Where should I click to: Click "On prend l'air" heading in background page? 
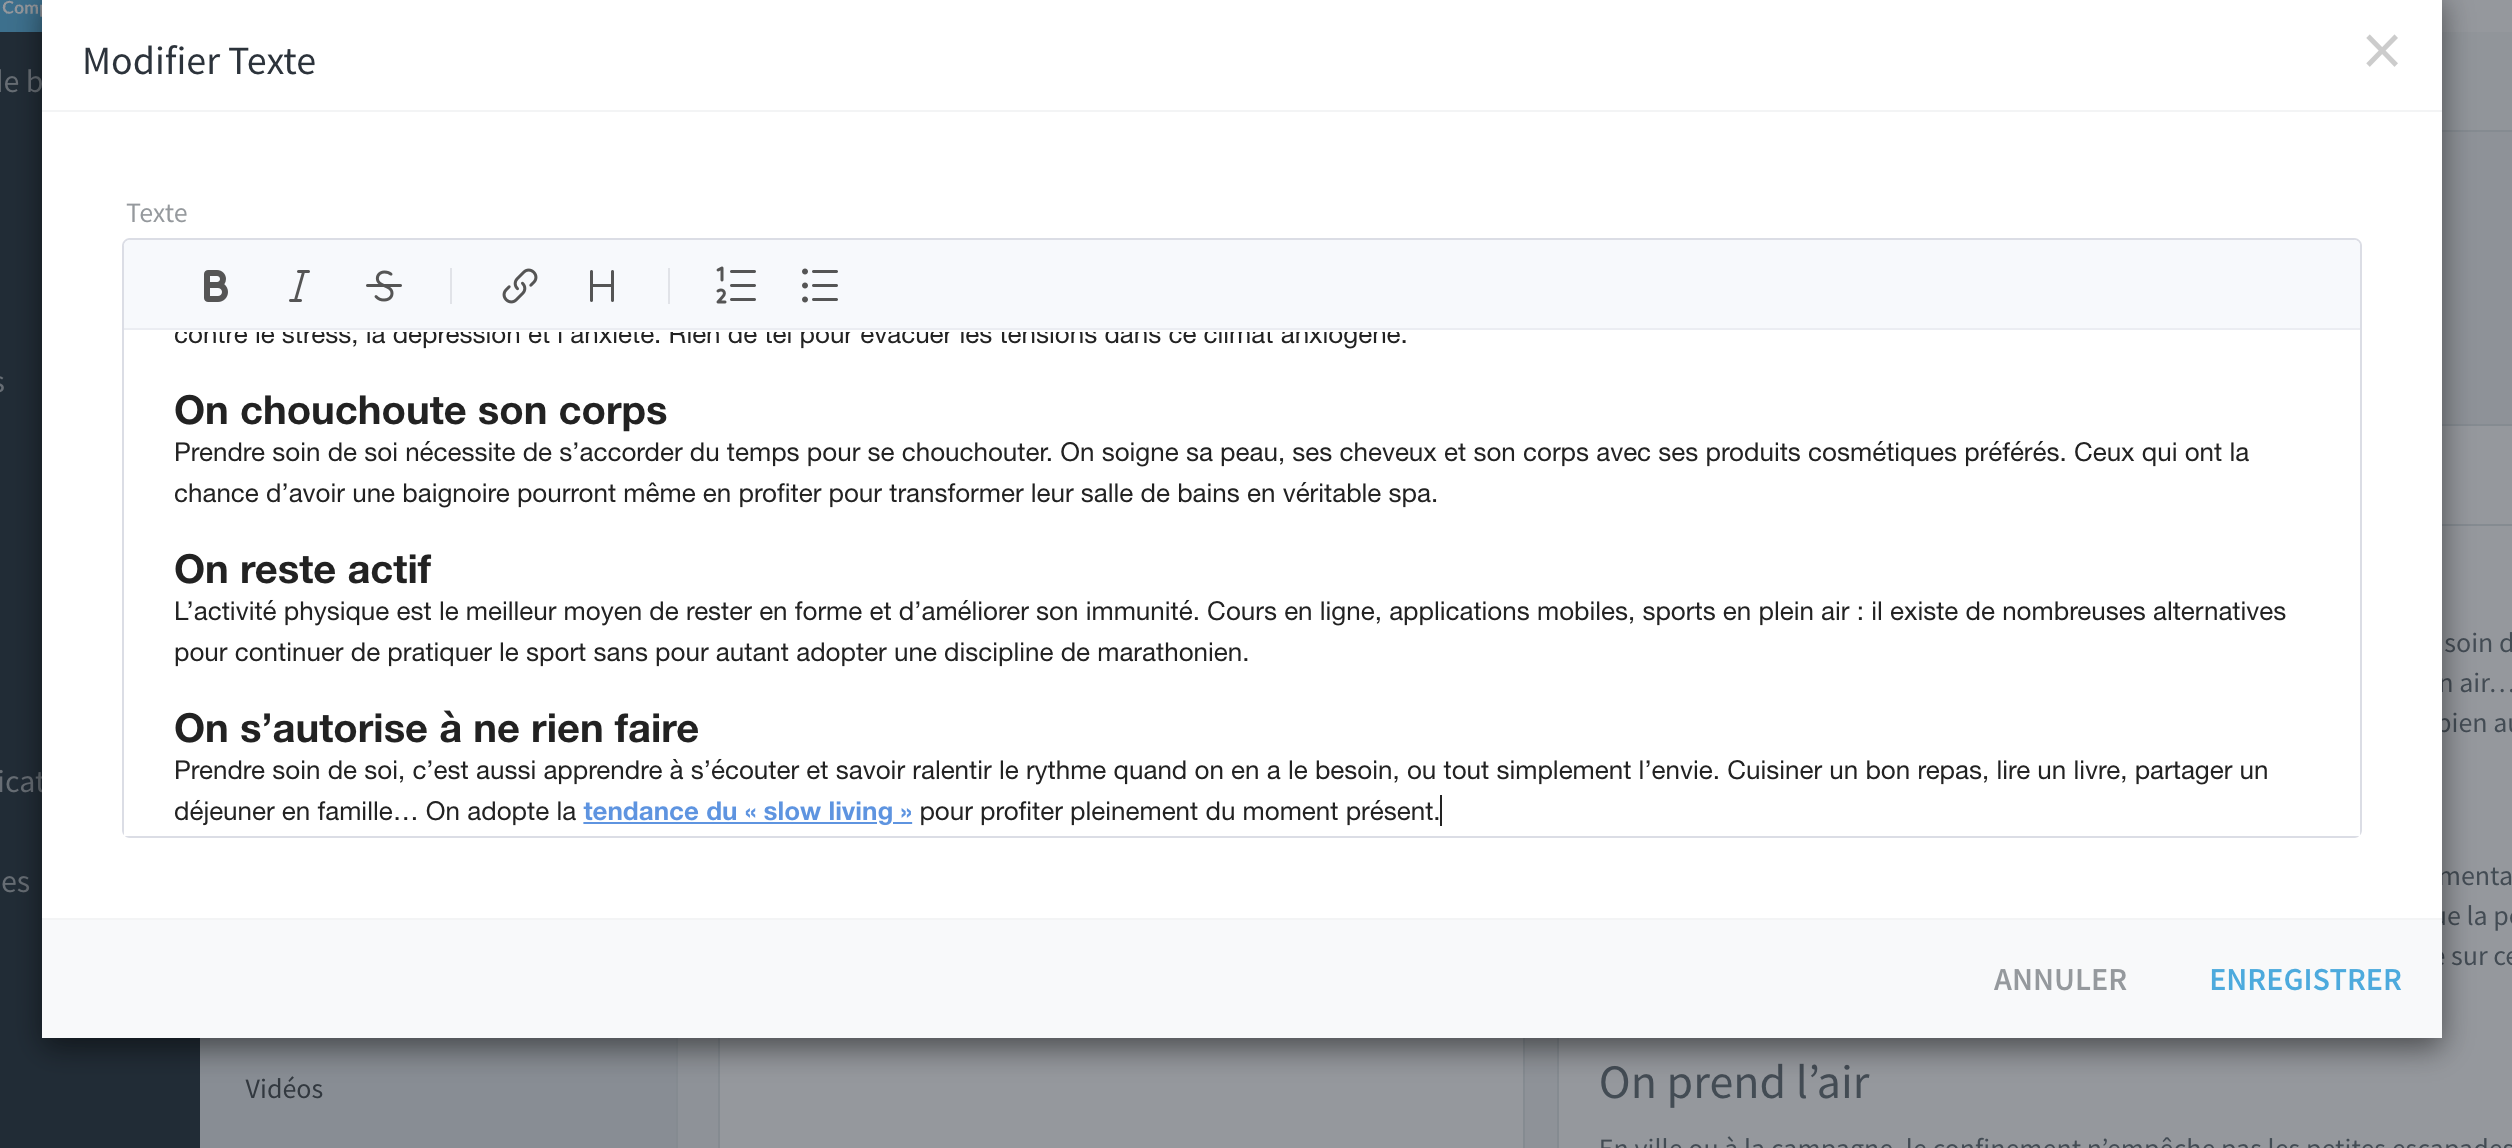(1734, 1083)
